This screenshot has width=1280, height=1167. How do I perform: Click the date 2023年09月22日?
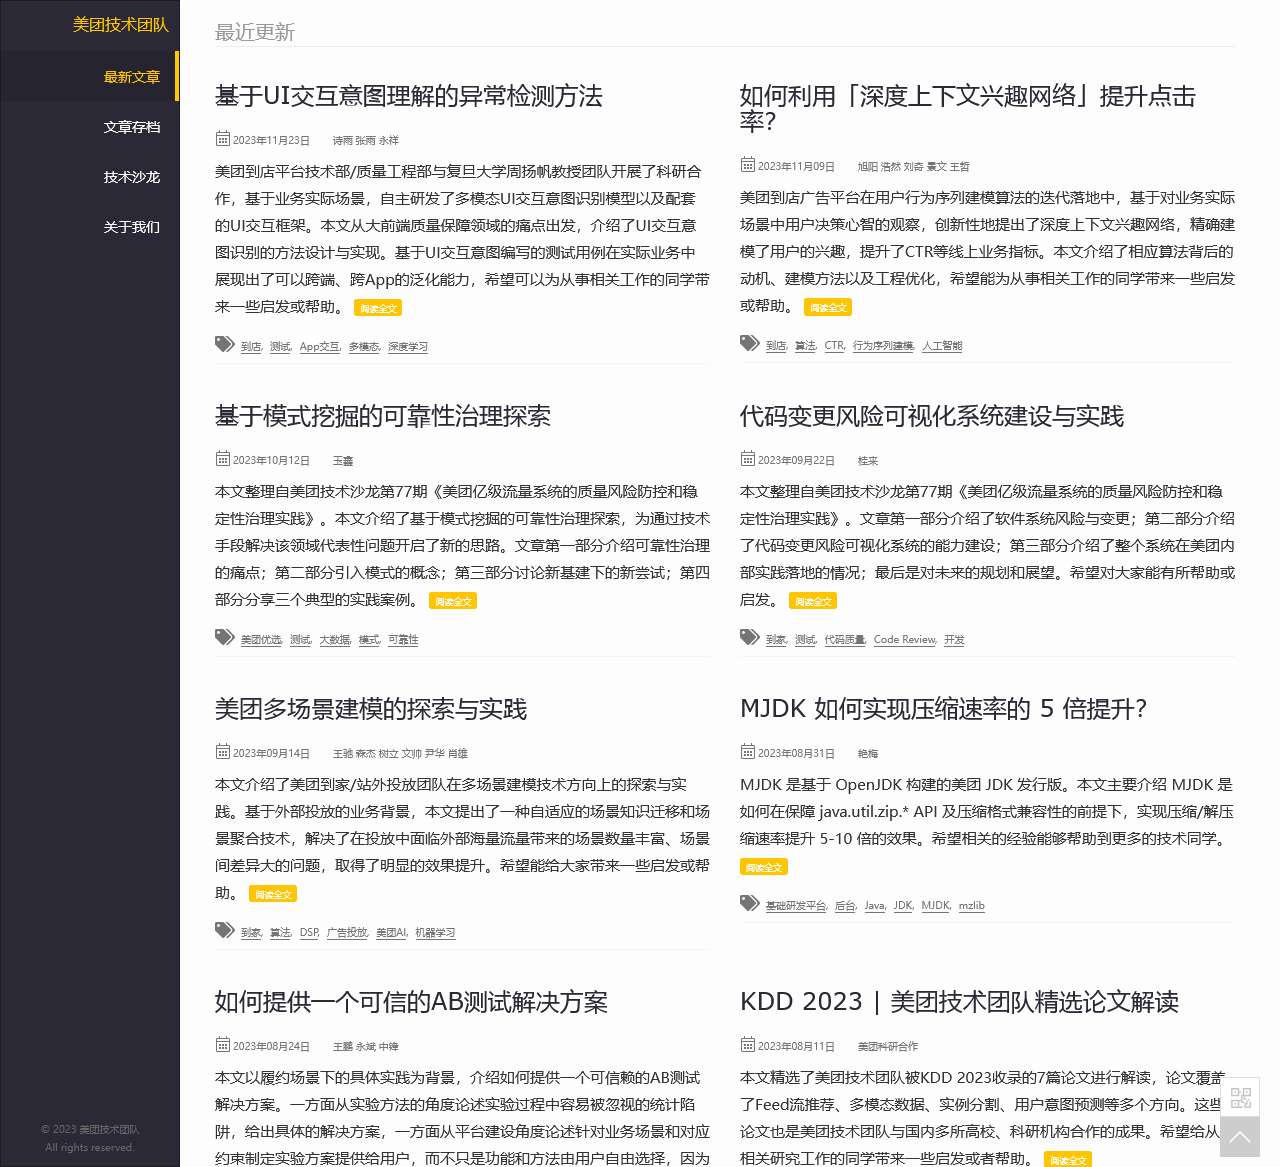coord(796,460)
